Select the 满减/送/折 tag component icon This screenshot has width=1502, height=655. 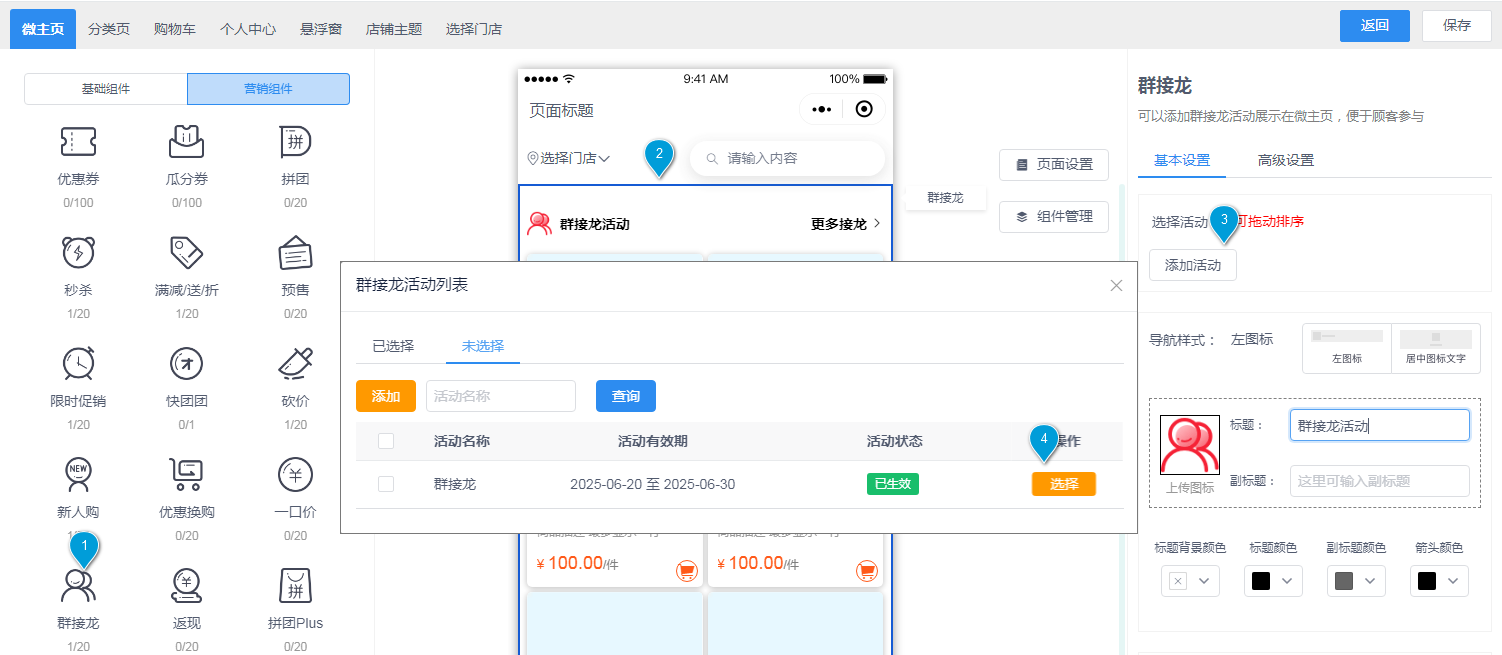[x=187, y=253]
